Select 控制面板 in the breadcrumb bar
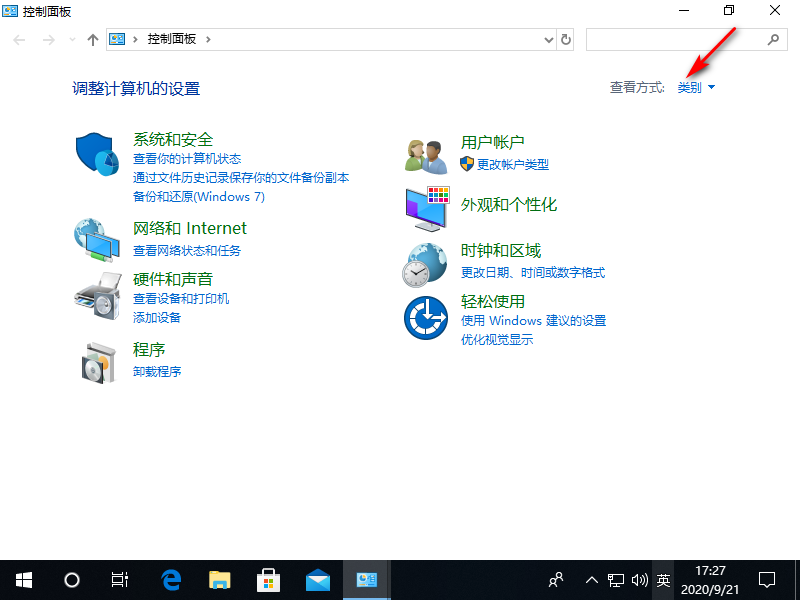The width and height of the screenshot is (800, 600). (x=173, y=39)
